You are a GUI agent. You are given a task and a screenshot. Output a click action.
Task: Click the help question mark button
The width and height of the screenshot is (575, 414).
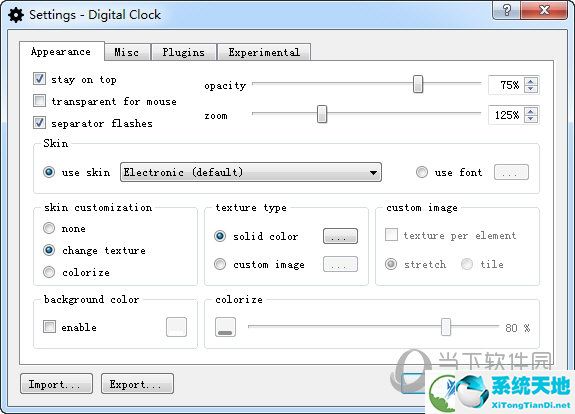506,10
